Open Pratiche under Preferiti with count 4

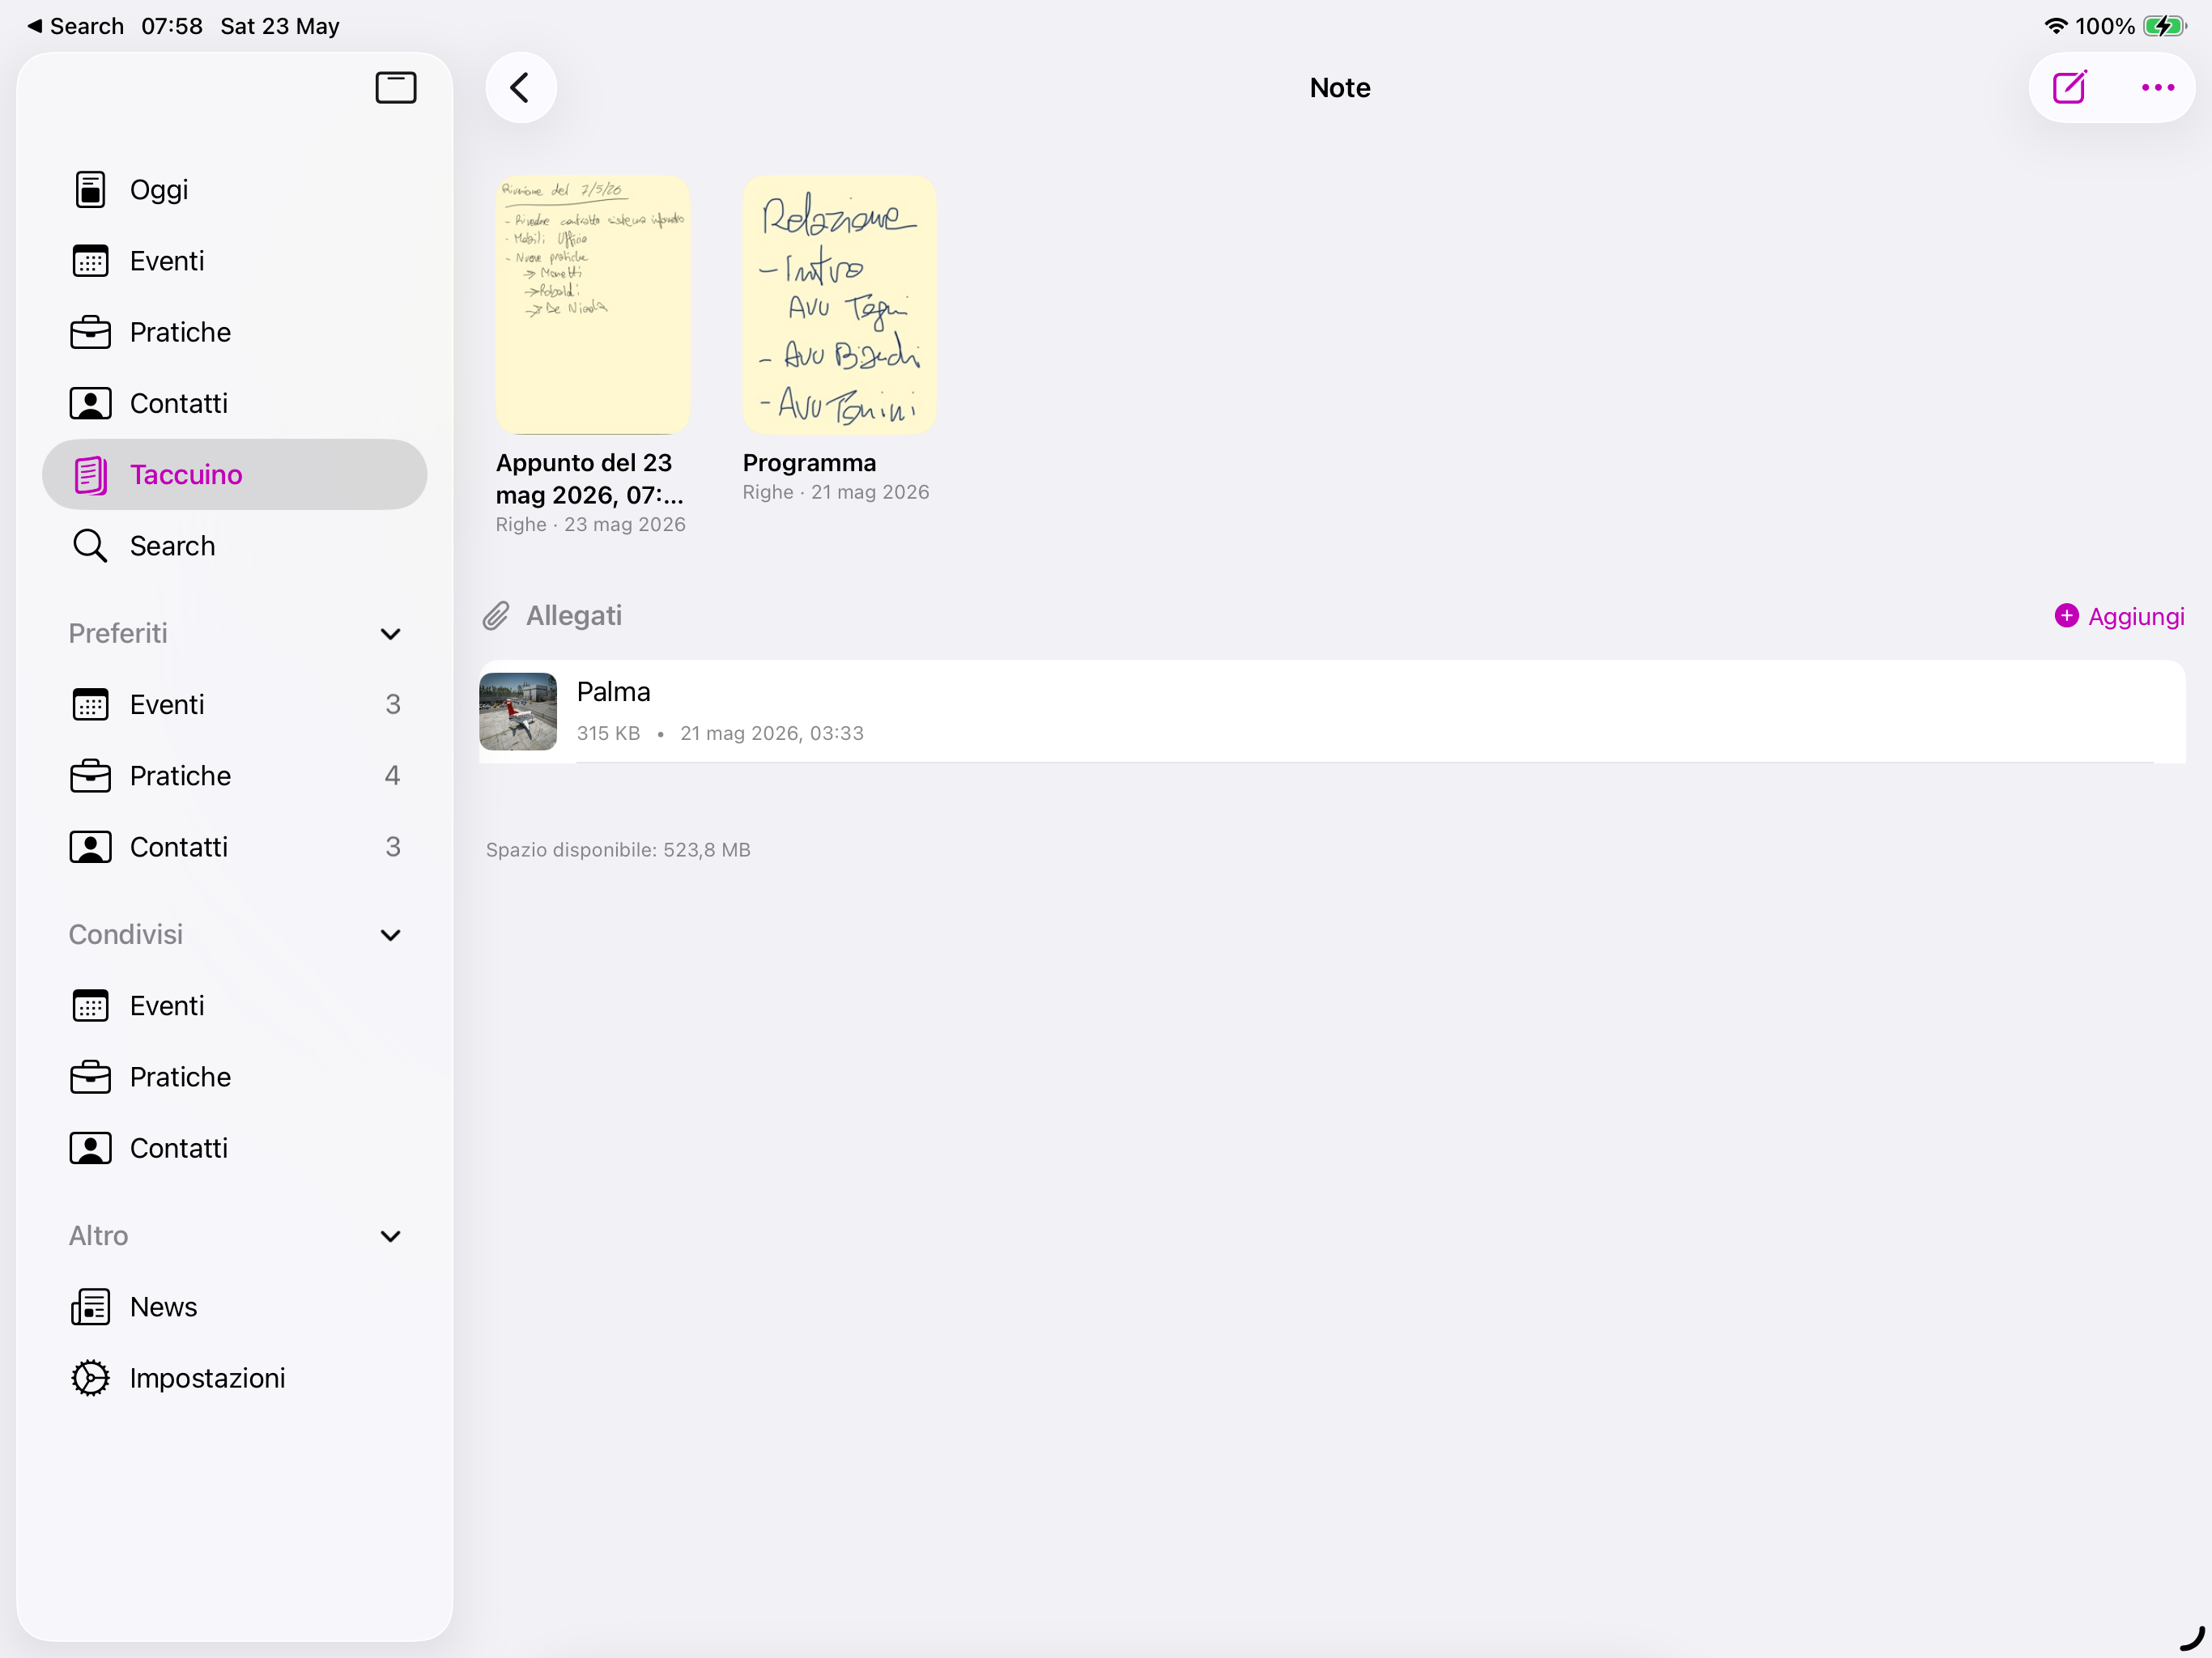pos(234,776)
